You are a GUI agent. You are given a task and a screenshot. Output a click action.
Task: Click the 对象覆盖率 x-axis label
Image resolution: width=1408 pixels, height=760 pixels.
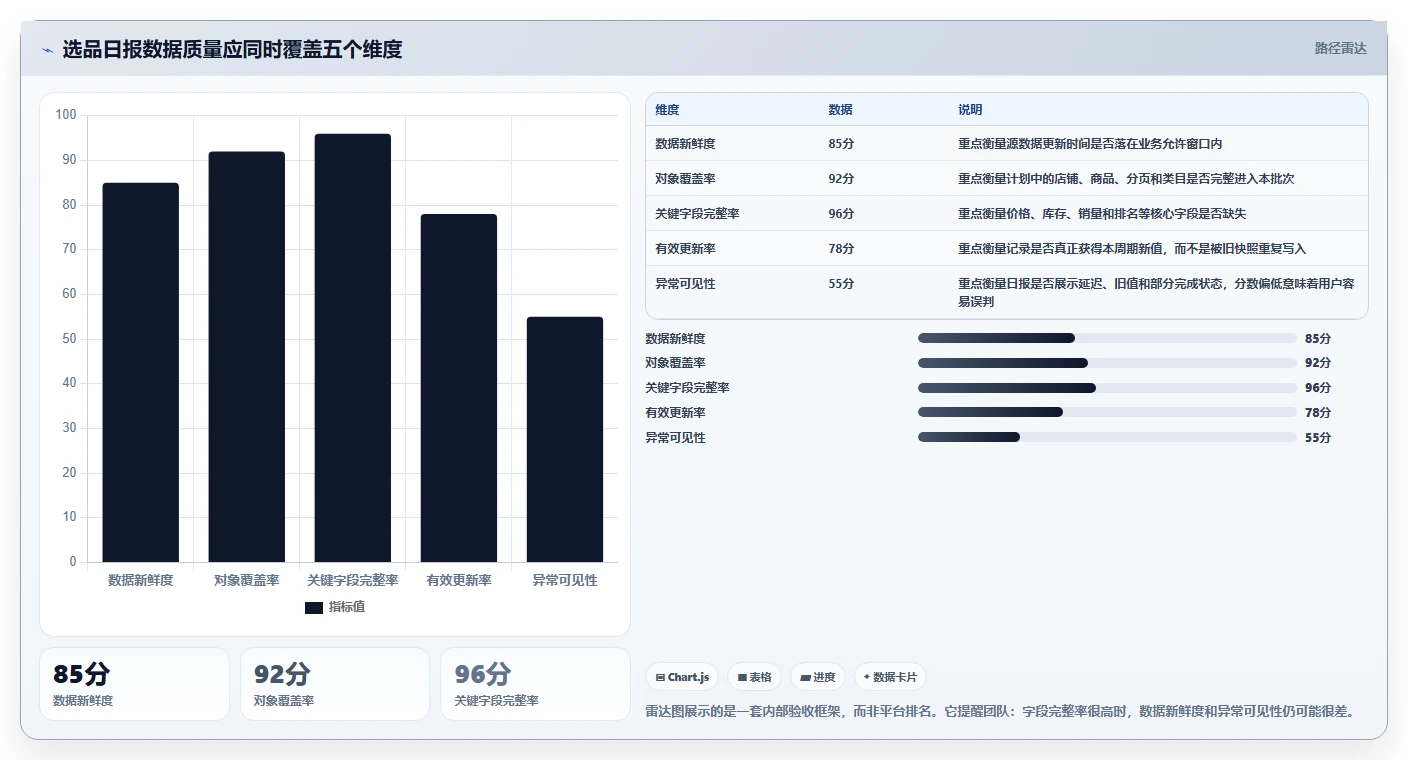click(x=247, y=580)
